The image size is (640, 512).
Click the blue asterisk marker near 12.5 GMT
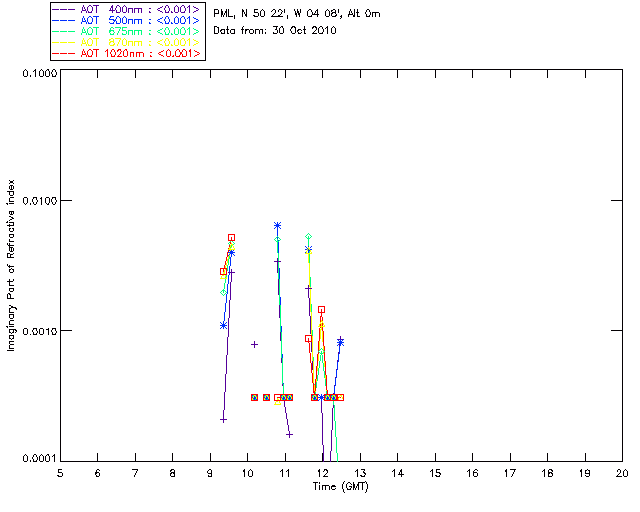[340, 343]
